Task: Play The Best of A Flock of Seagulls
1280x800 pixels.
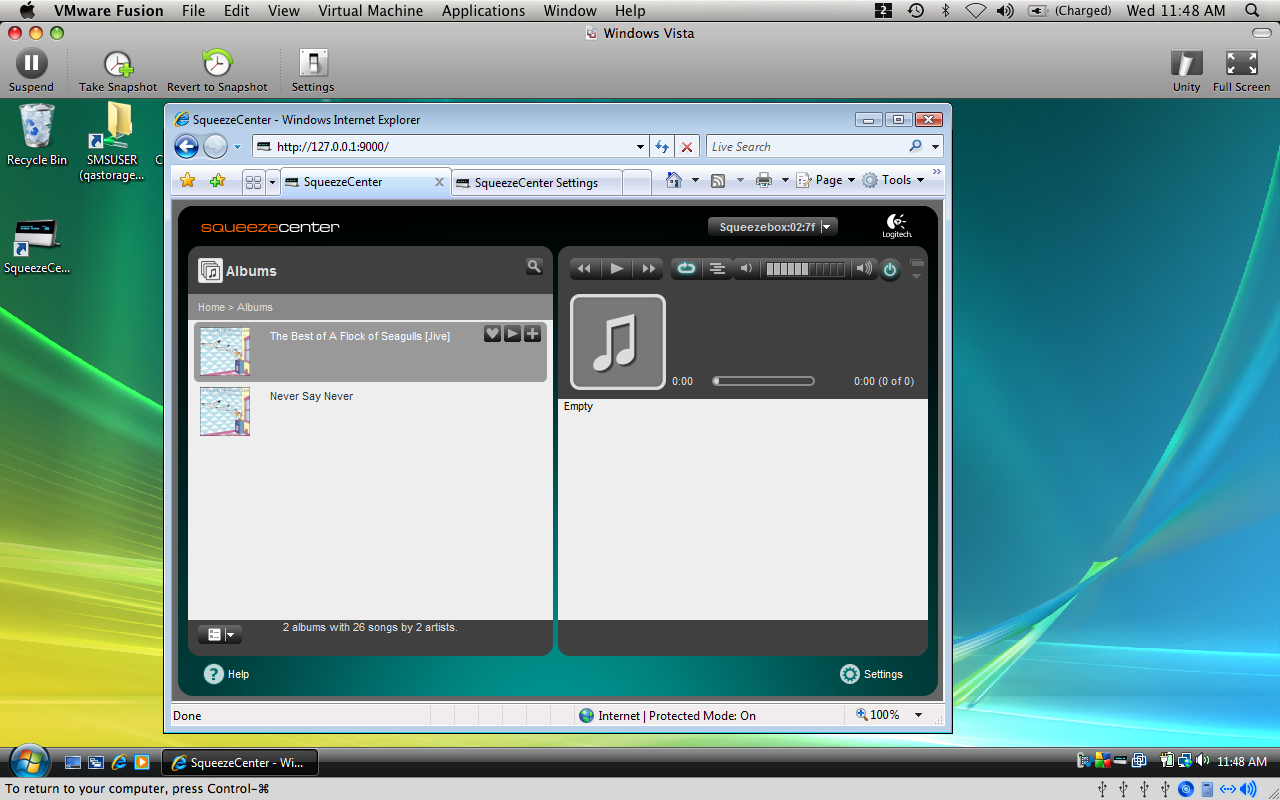Action: 512,334
